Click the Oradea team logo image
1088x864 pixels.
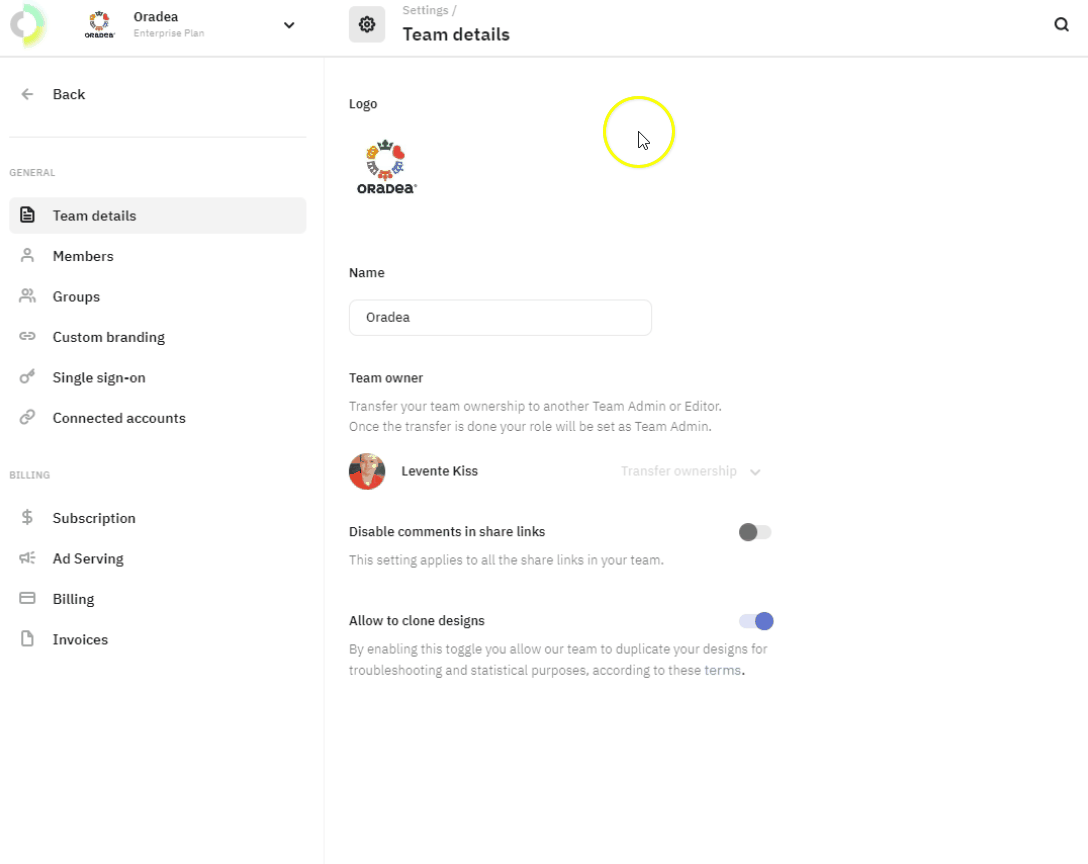coord(386,167)
